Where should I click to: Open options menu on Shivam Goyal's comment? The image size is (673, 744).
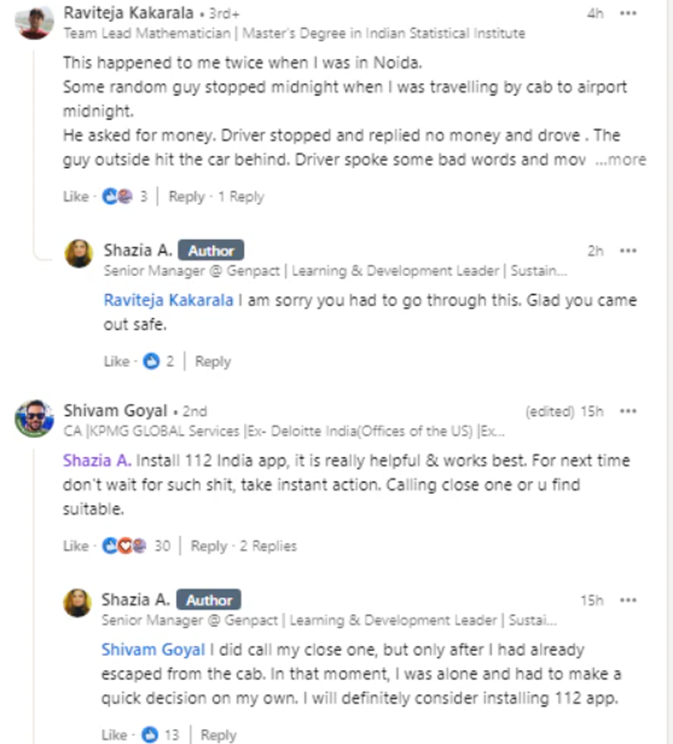628,411
